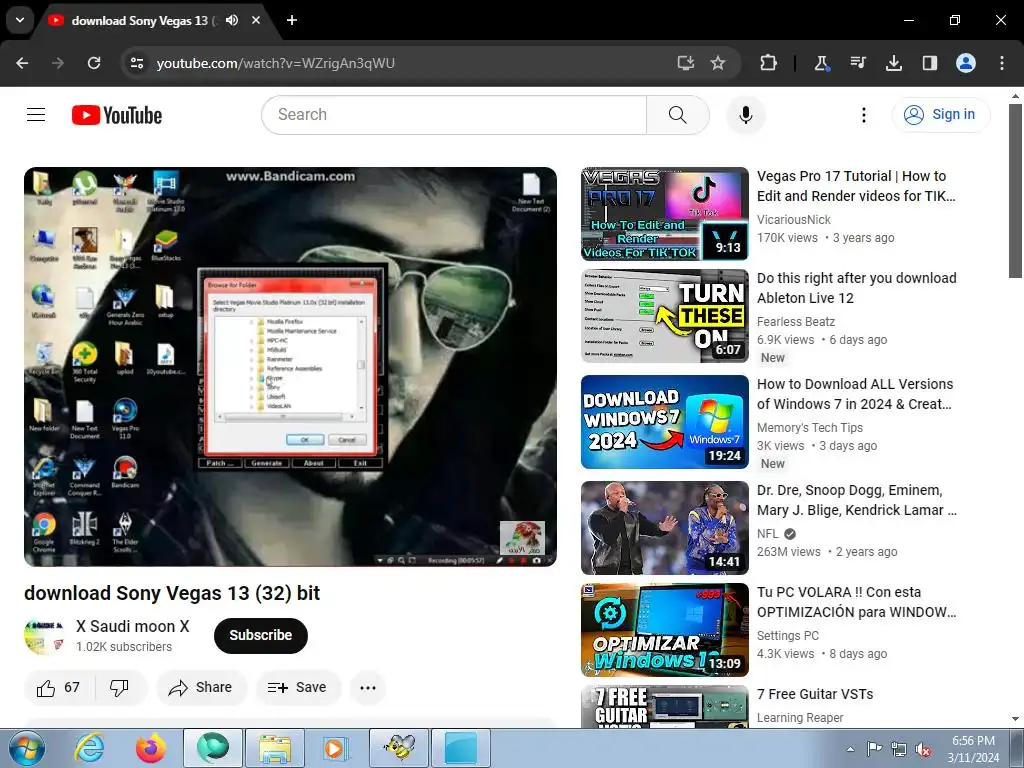Open Chrome Labs flask icon
This screenshot has height=768, width=1024.
822,63
